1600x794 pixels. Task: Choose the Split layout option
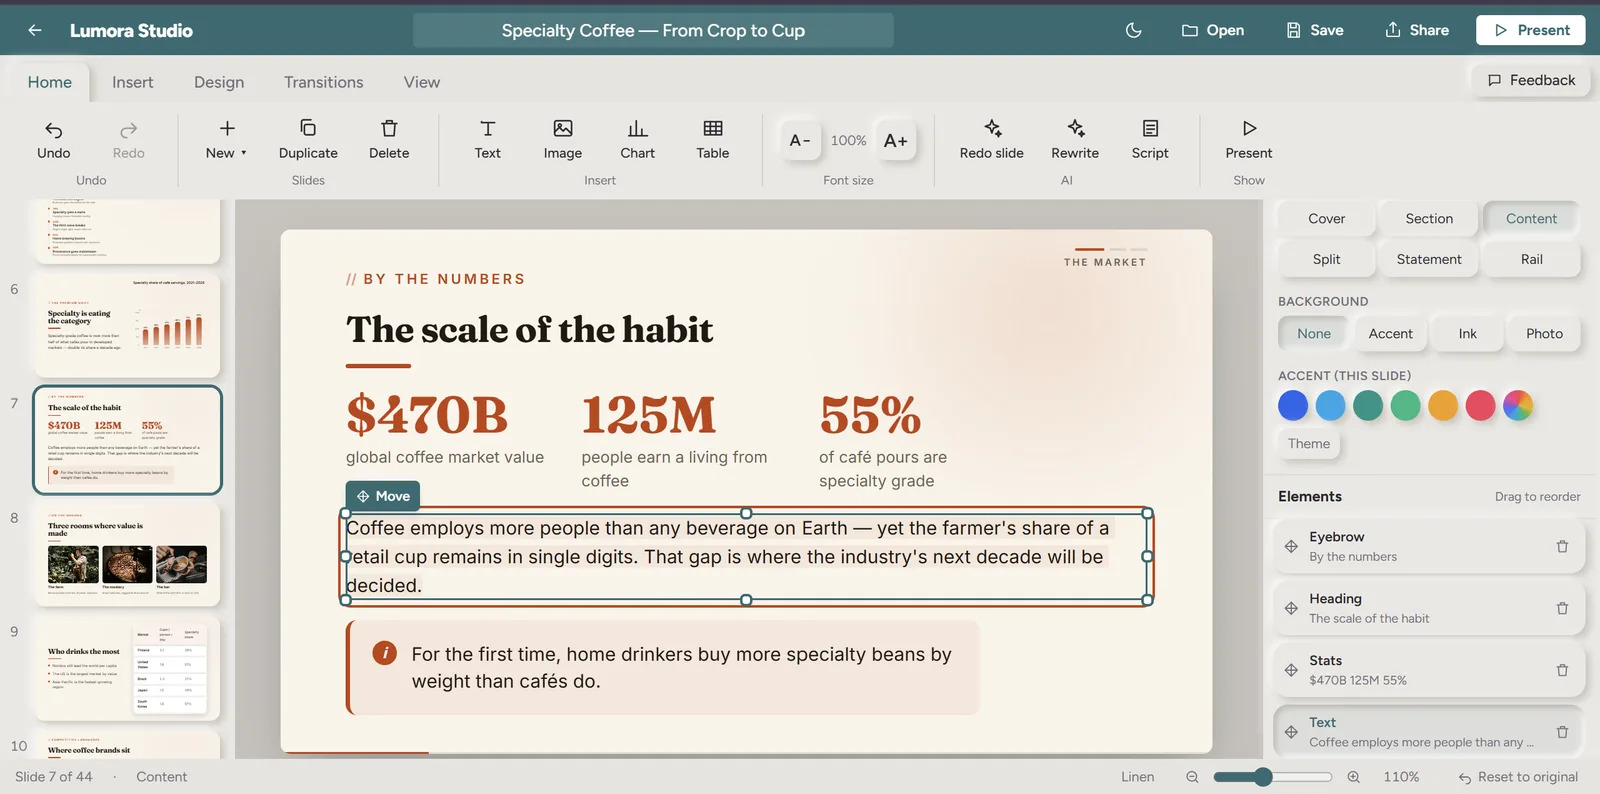click(x=1326, y=259)
